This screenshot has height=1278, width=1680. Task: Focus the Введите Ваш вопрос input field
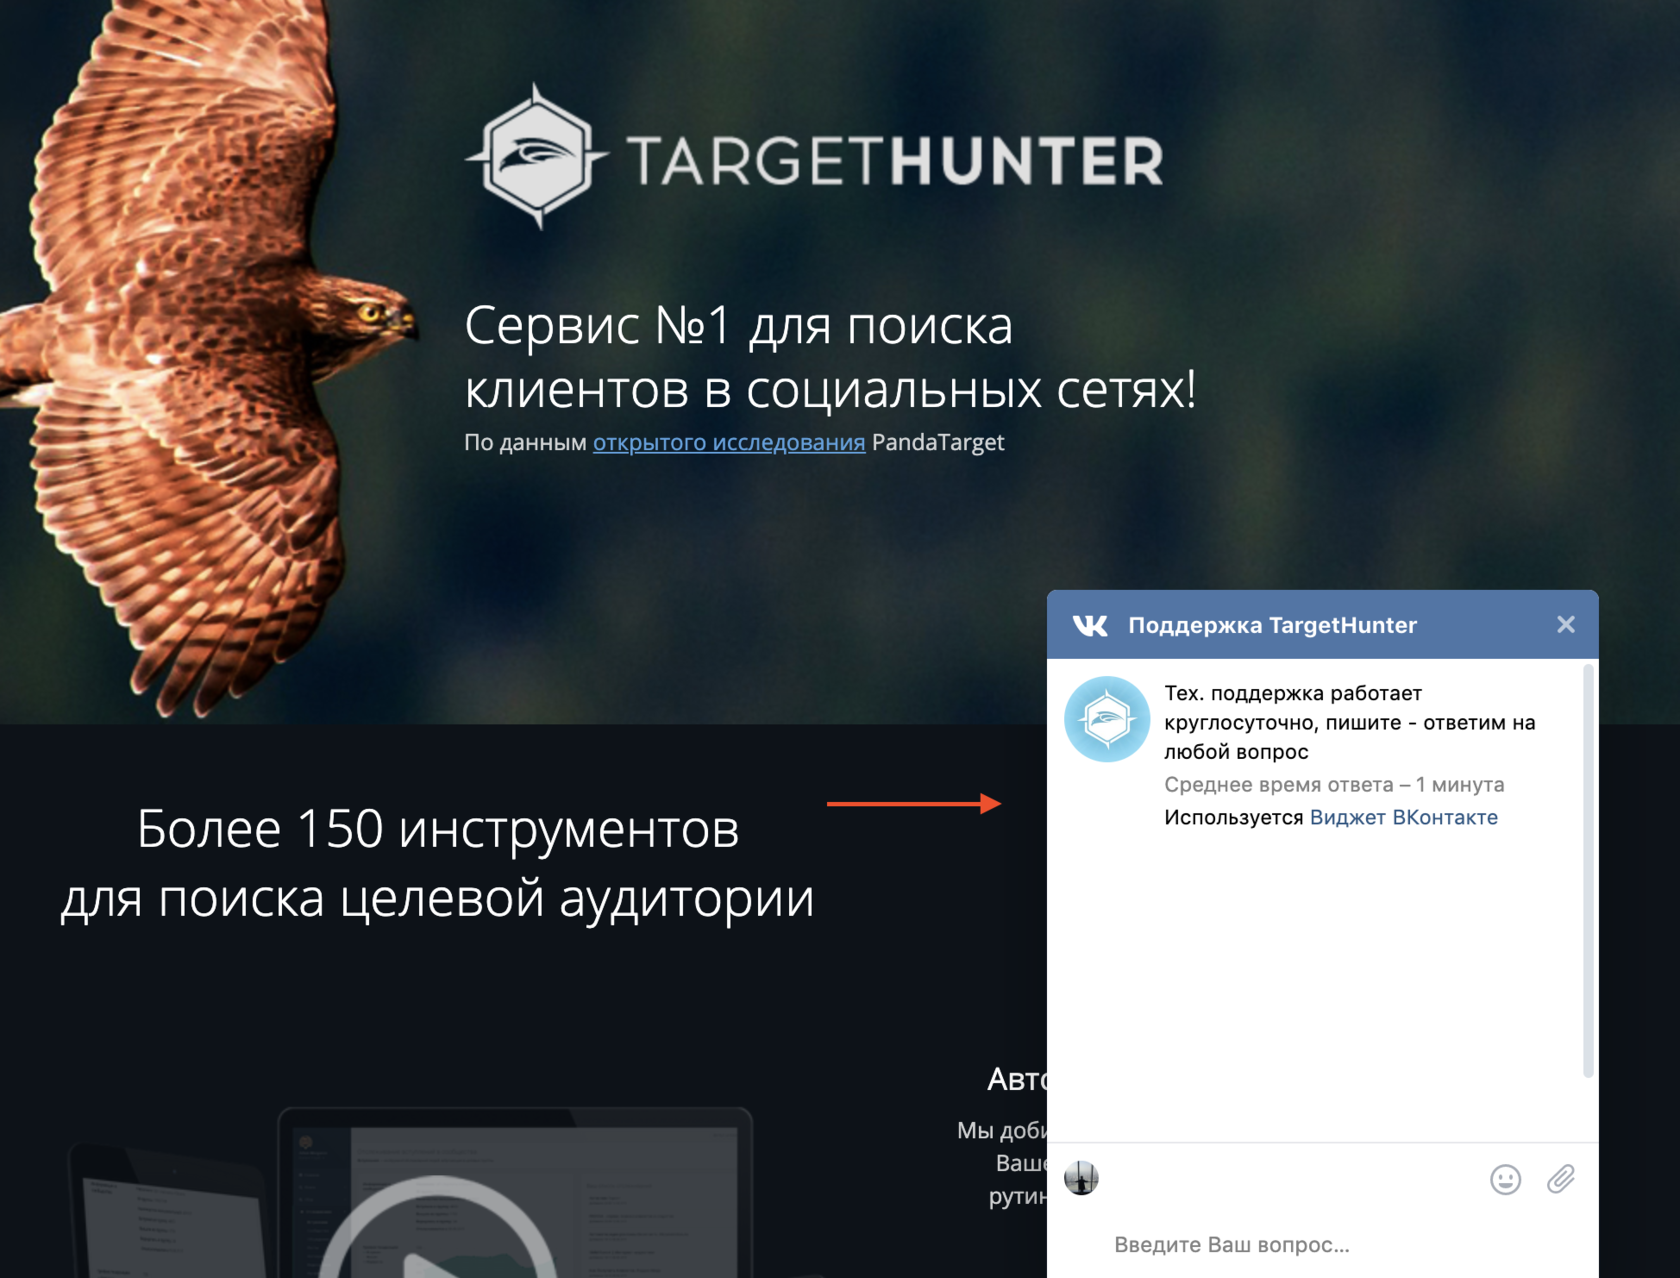click(1322, 1245)
